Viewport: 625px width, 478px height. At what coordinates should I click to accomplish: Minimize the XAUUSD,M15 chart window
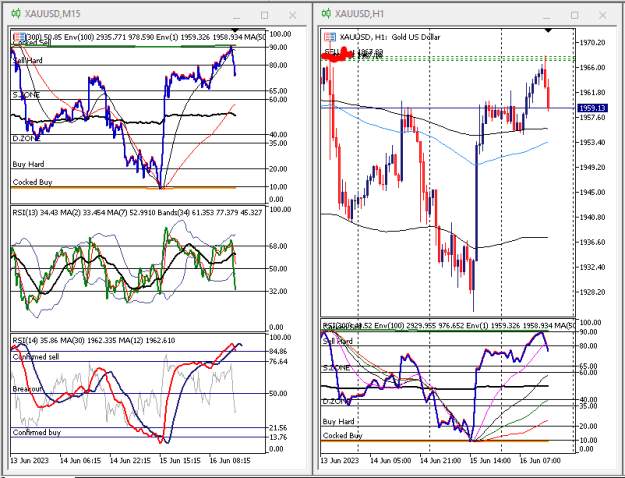click(x=236, y=16)
